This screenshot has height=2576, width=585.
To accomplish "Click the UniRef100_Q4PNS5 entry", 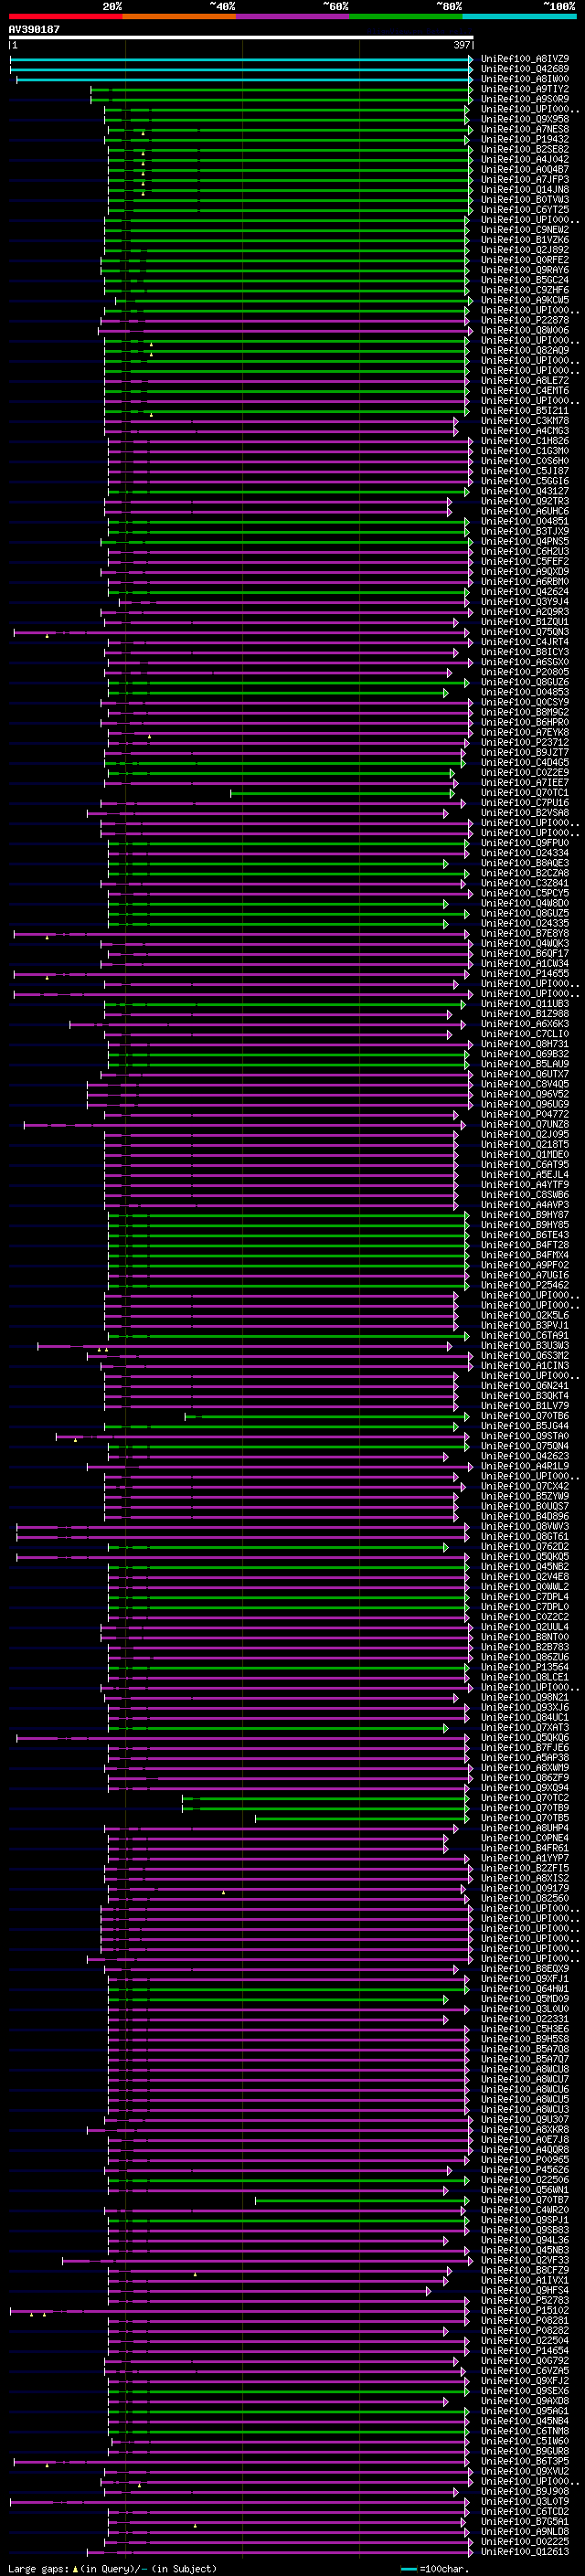I will click(525, 541).
